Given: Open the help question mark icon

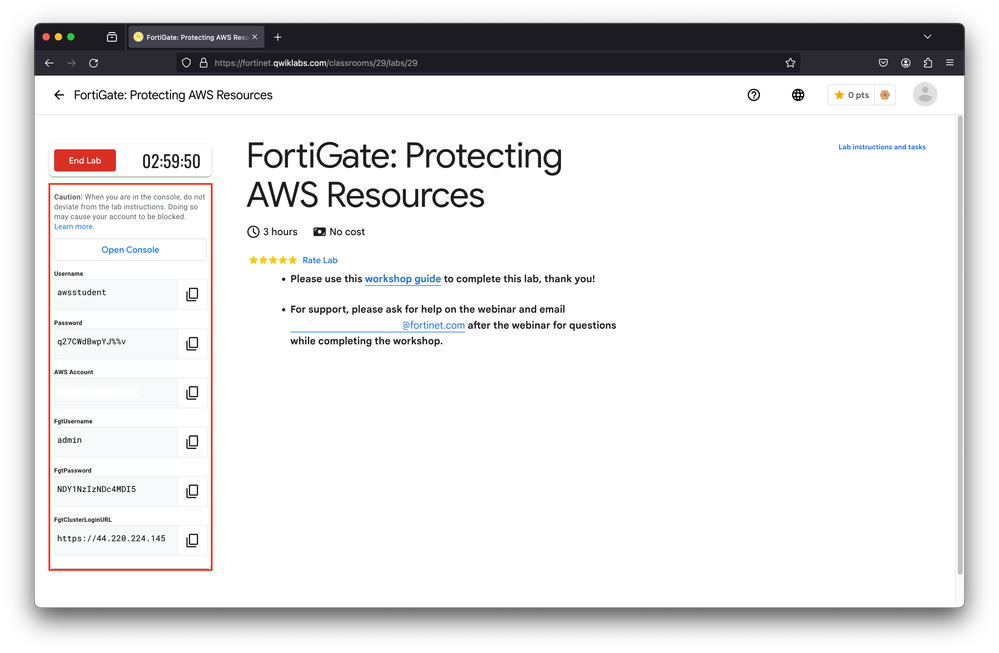Looking at the screenshot, I should click(x=754, y=95).
